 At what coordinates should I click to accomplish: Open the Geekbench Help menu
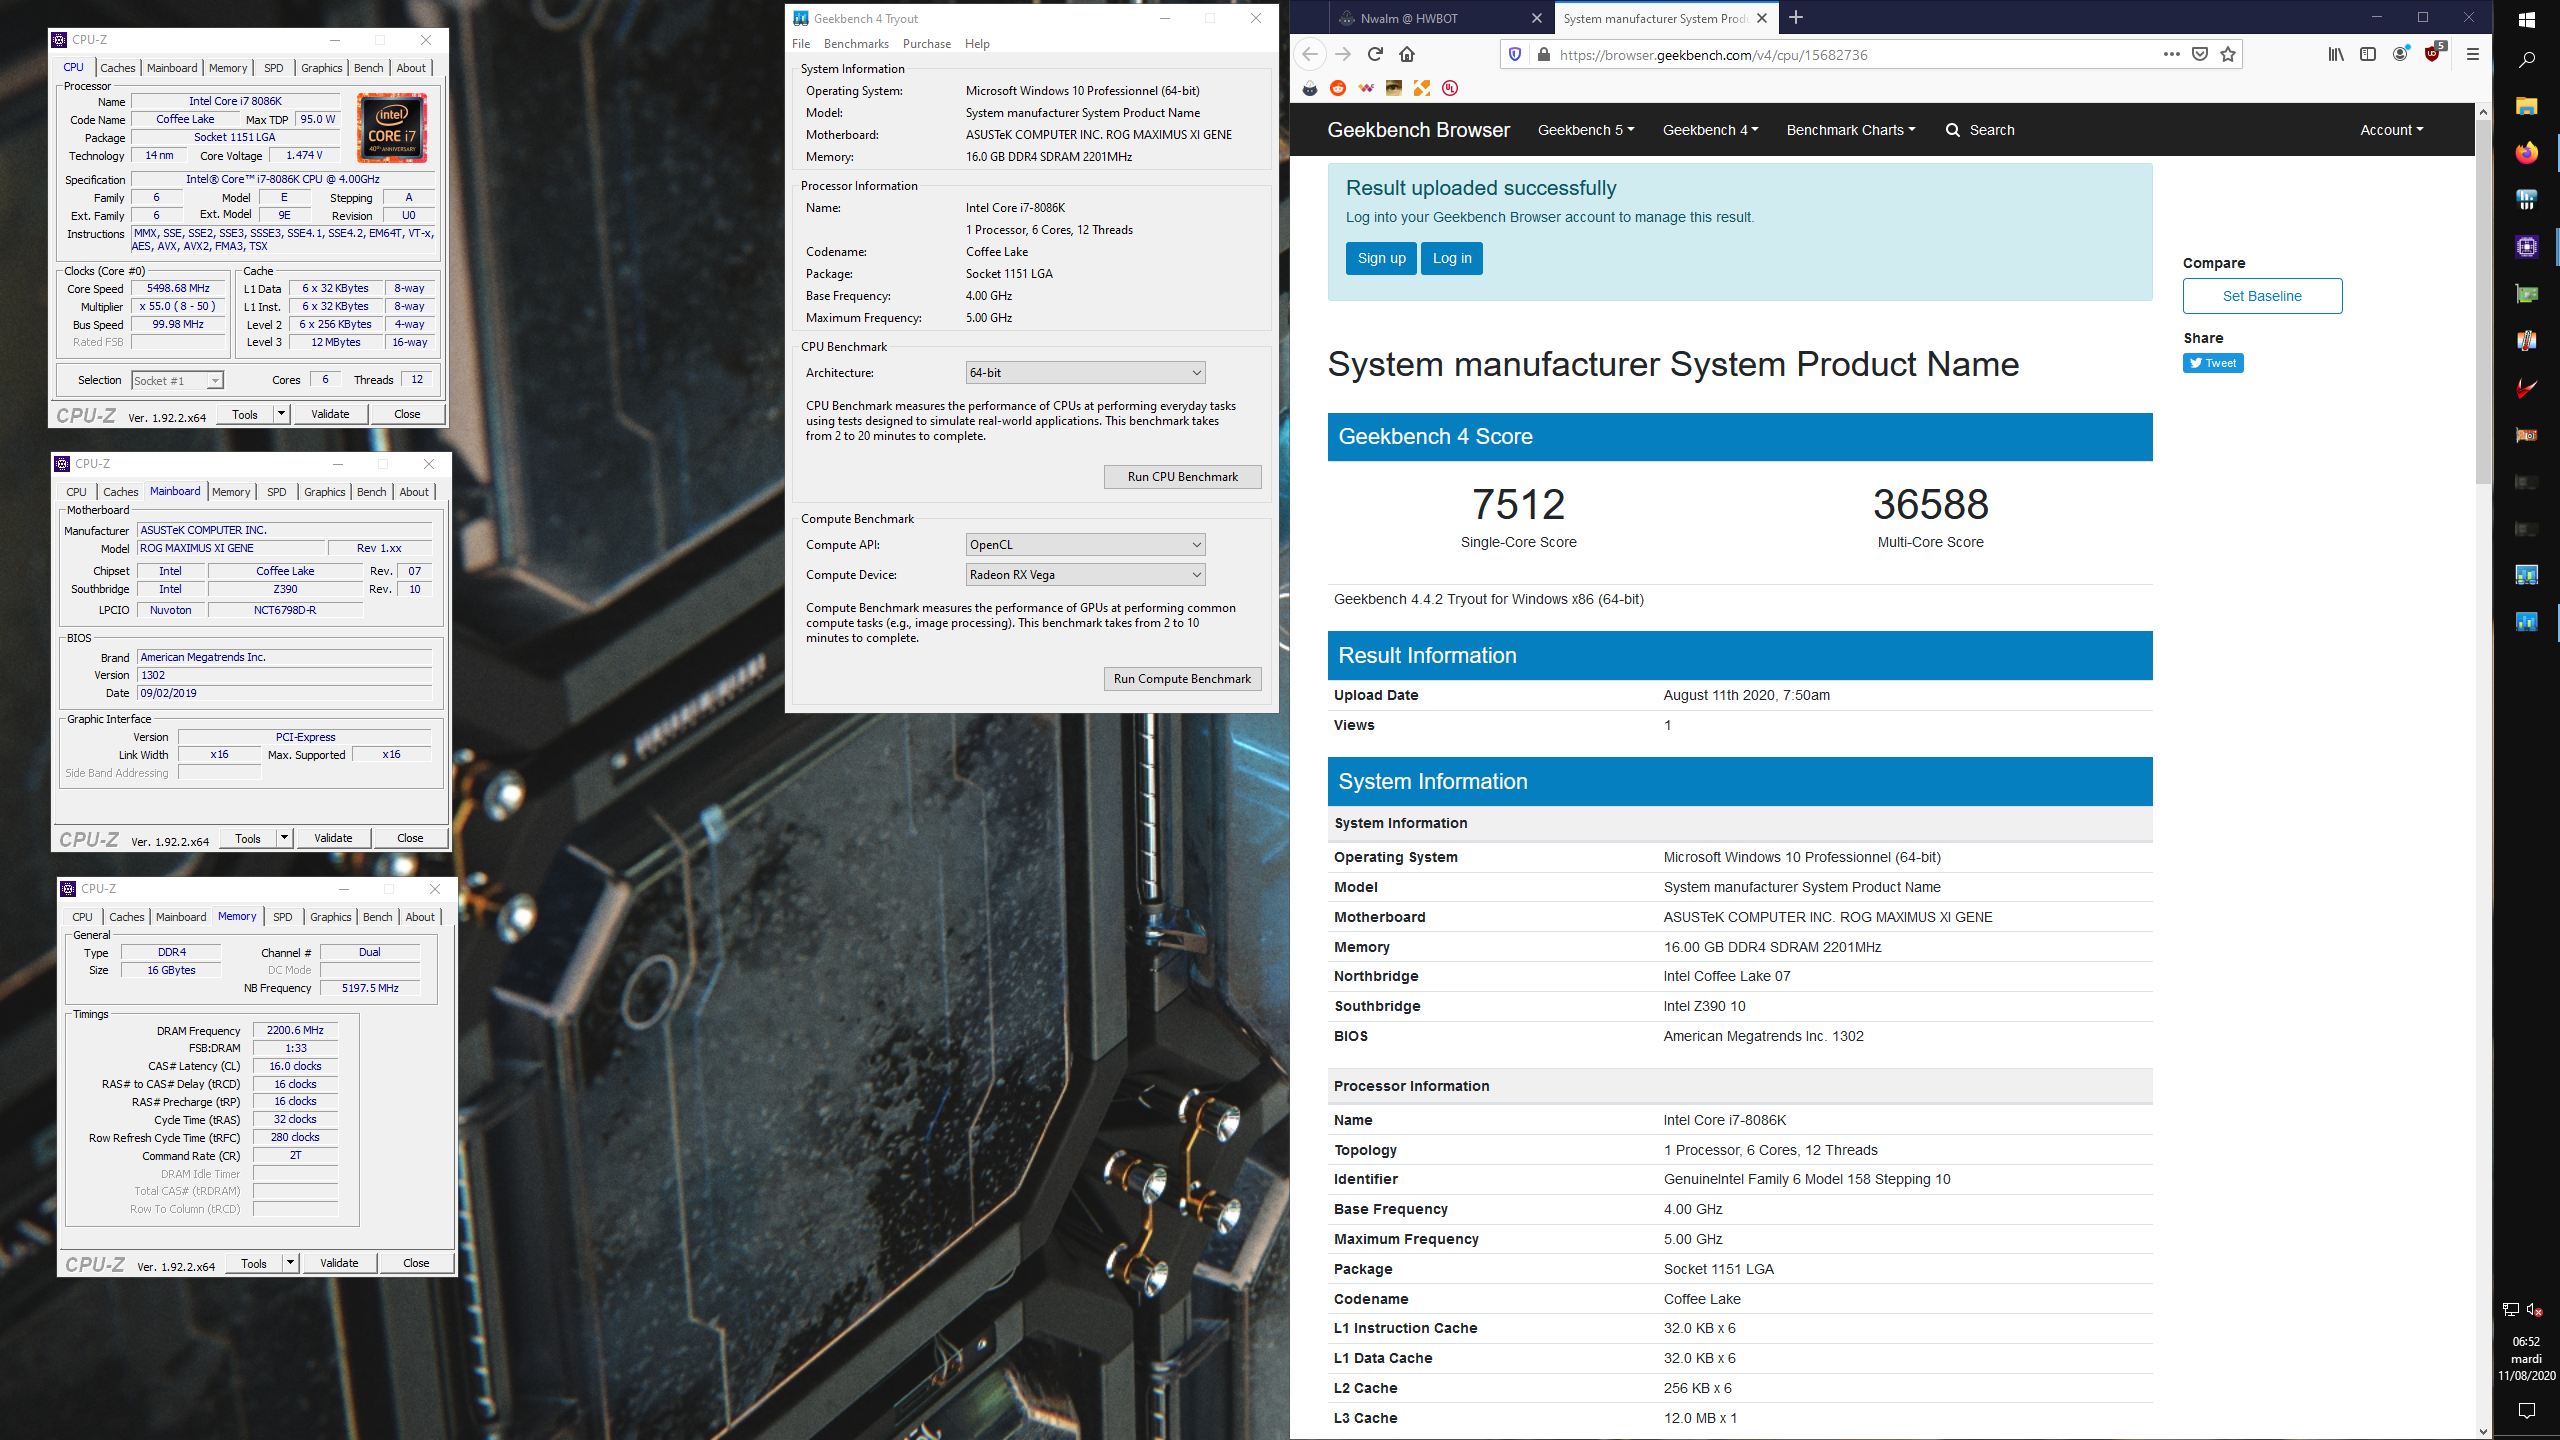click(977, 44)
